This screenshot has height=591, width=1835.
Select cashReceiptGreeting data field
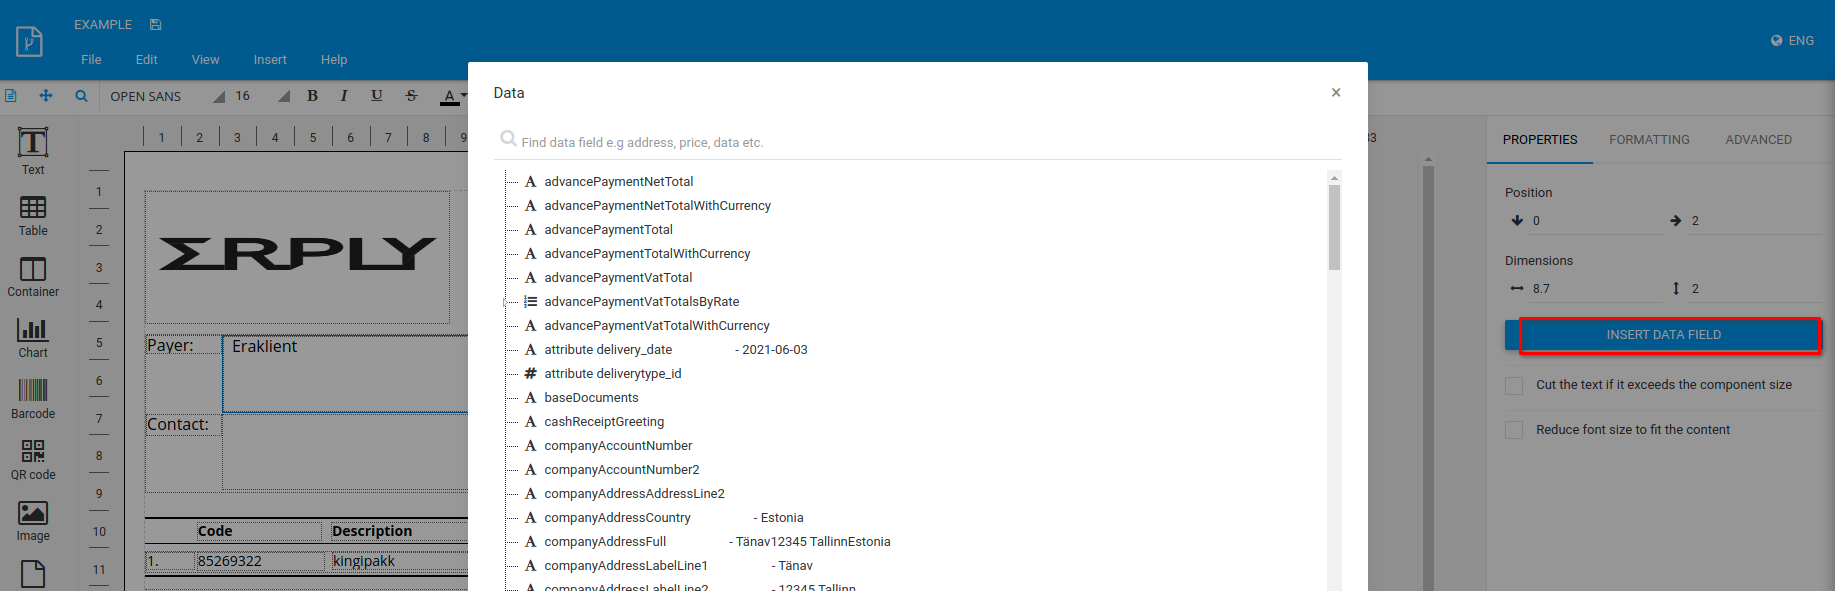point(604,422)
